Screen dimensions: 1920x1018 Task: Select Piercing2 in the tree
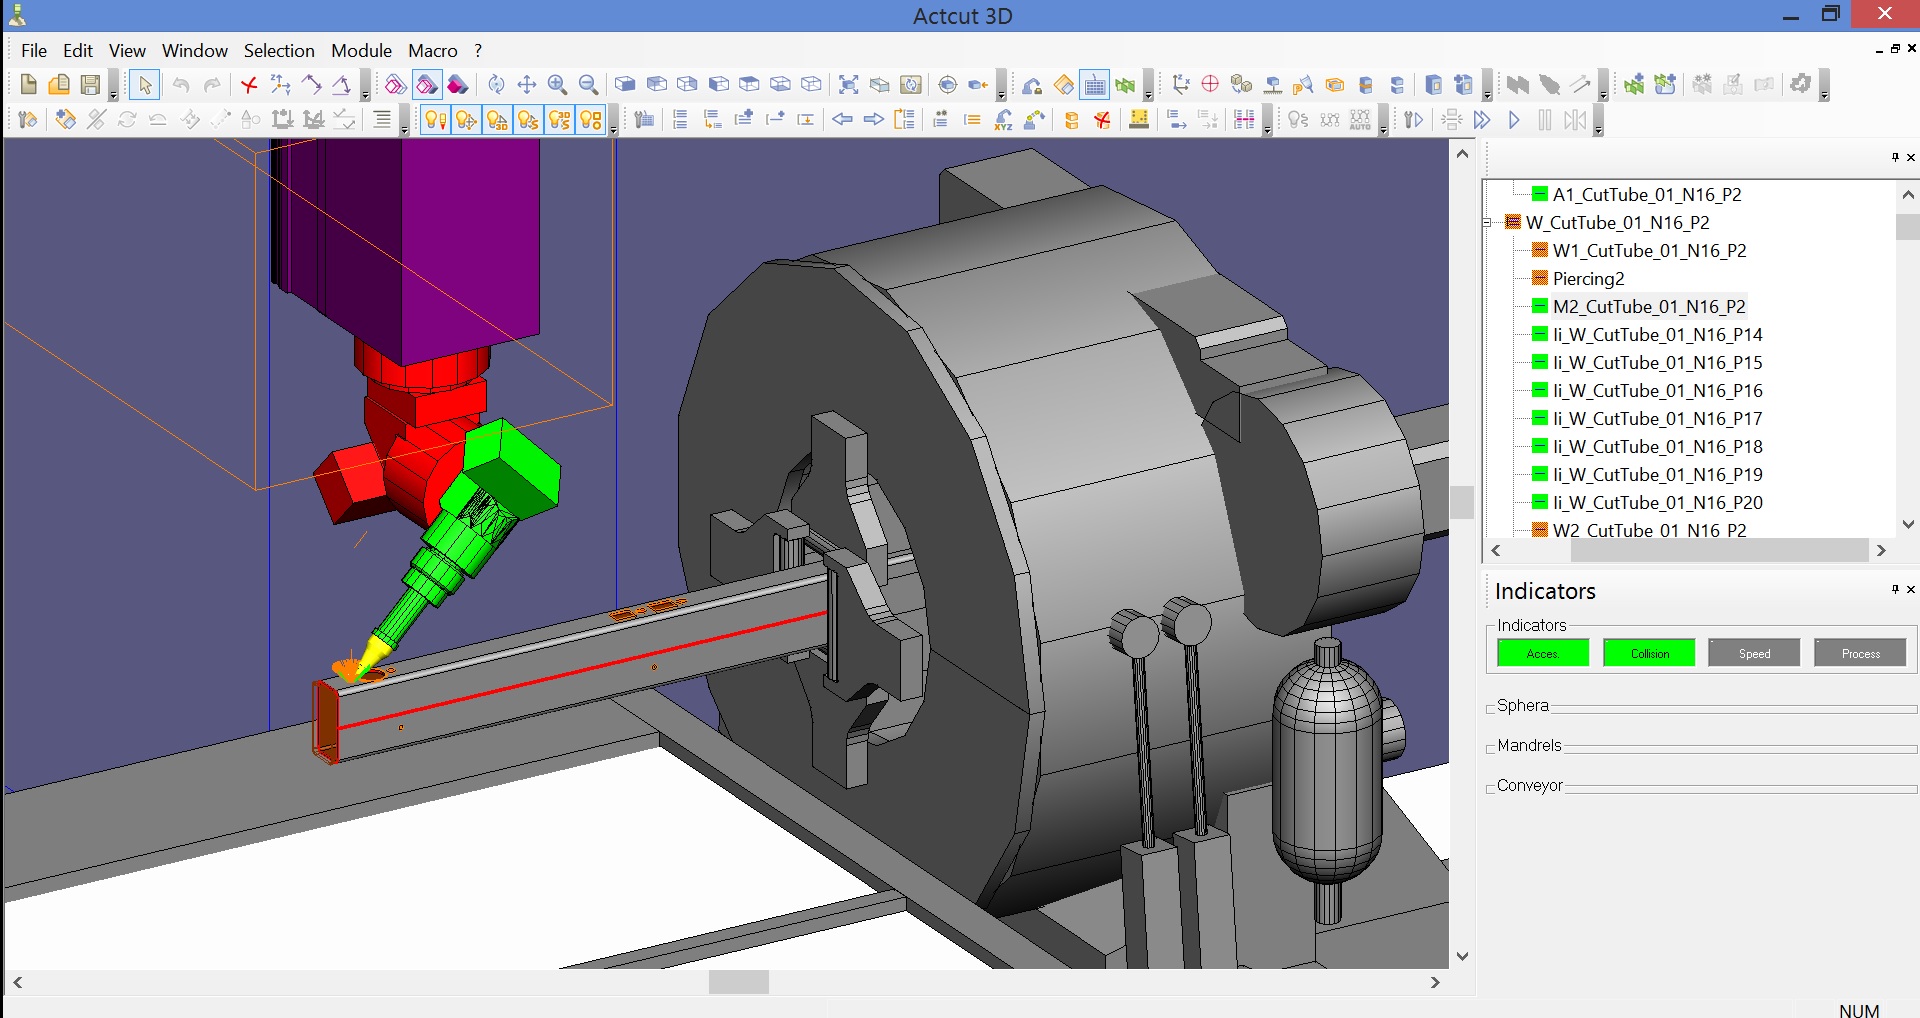(x=1588, y=279)
